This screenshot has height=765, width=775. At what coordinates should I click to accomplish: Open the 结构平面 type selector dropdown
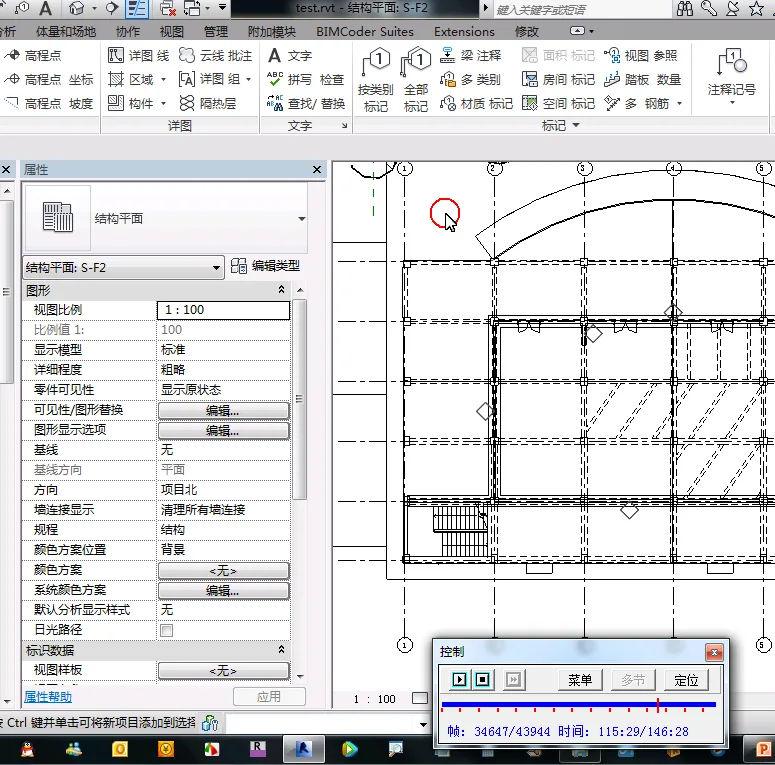point(301,218)
